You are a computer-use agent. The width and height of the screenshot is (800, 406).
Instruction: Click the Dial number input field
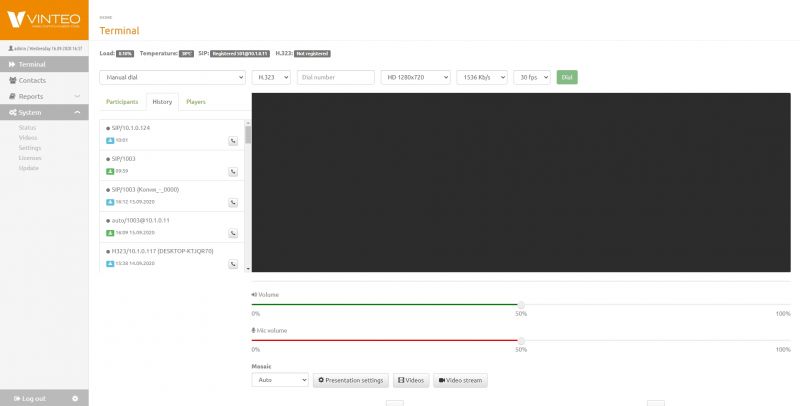click(336, 77)
